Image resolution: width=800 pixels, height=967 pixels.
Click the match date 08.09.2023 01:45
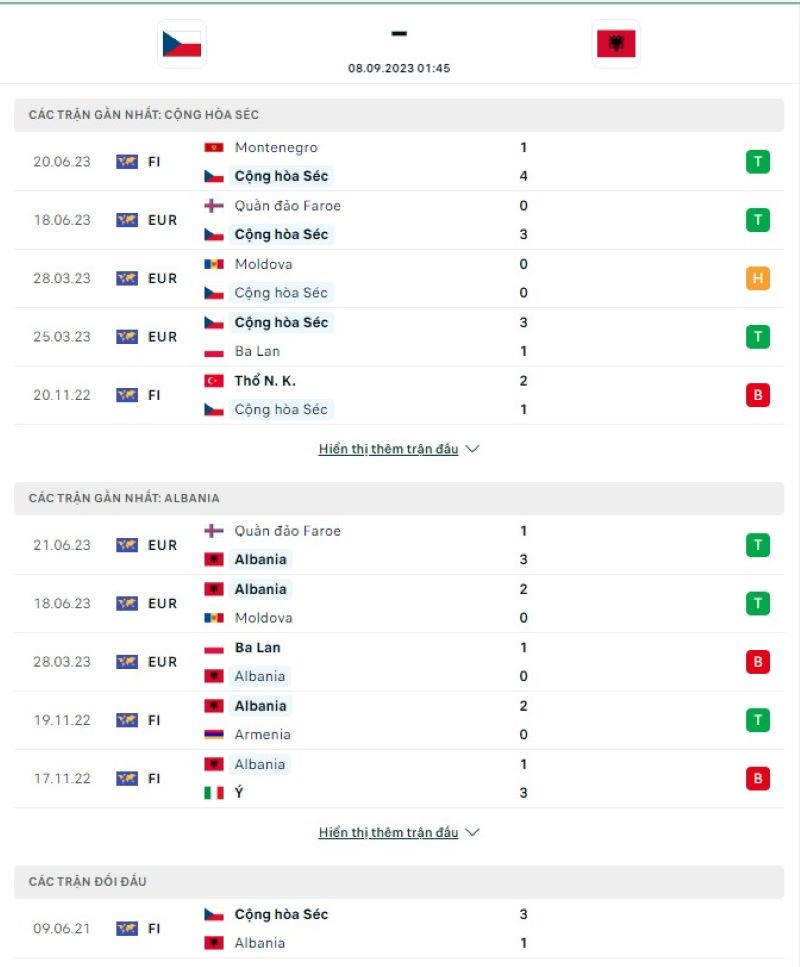point(399,69)
